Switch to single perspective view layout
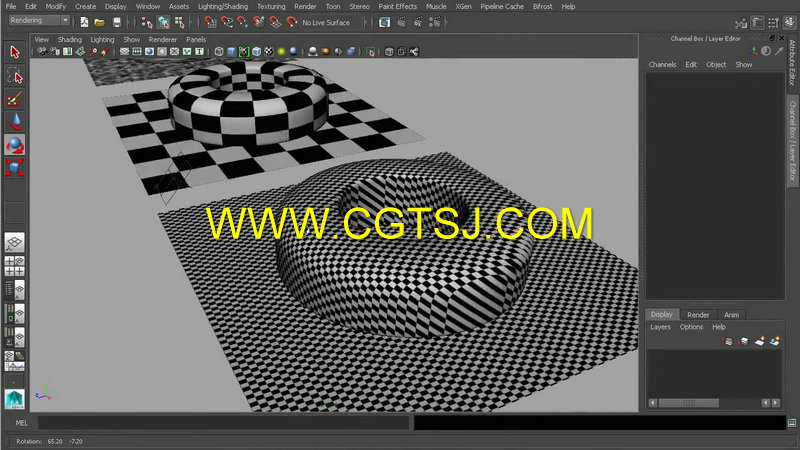This screenshot has width=800, height=450. (14, 243)
